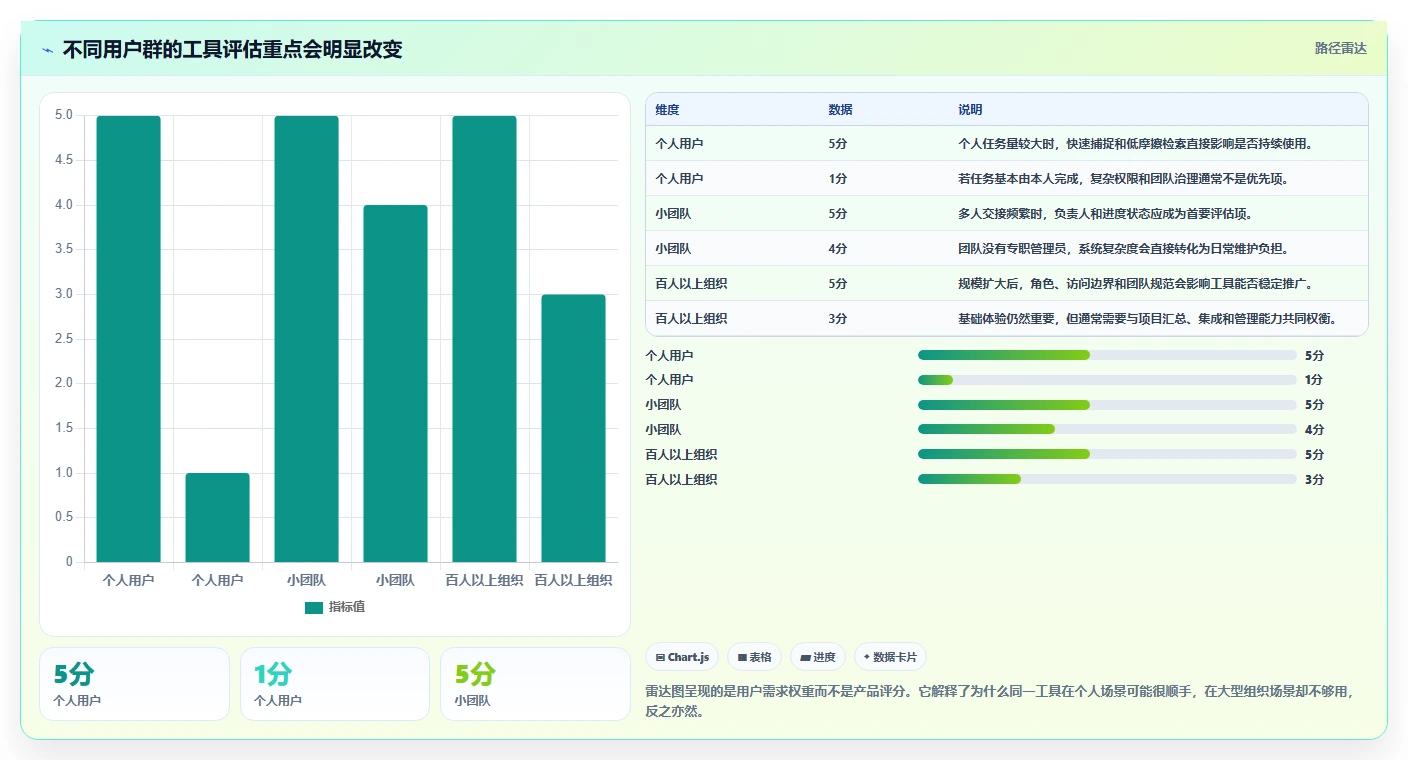The height and width of the screenshot is (760, 1408).
Task: Select the row 多人交接频繁时
Action: [x=1007, y=213]
